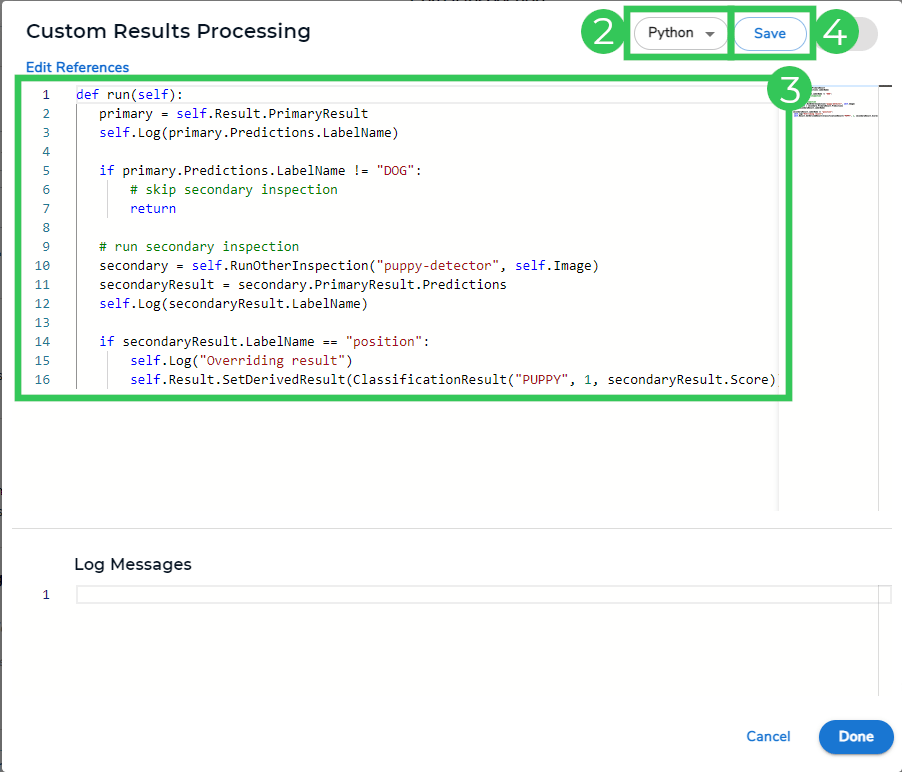Click the Save button
The width and height of the screenshot is (902, 772).
tap(770, 33)
